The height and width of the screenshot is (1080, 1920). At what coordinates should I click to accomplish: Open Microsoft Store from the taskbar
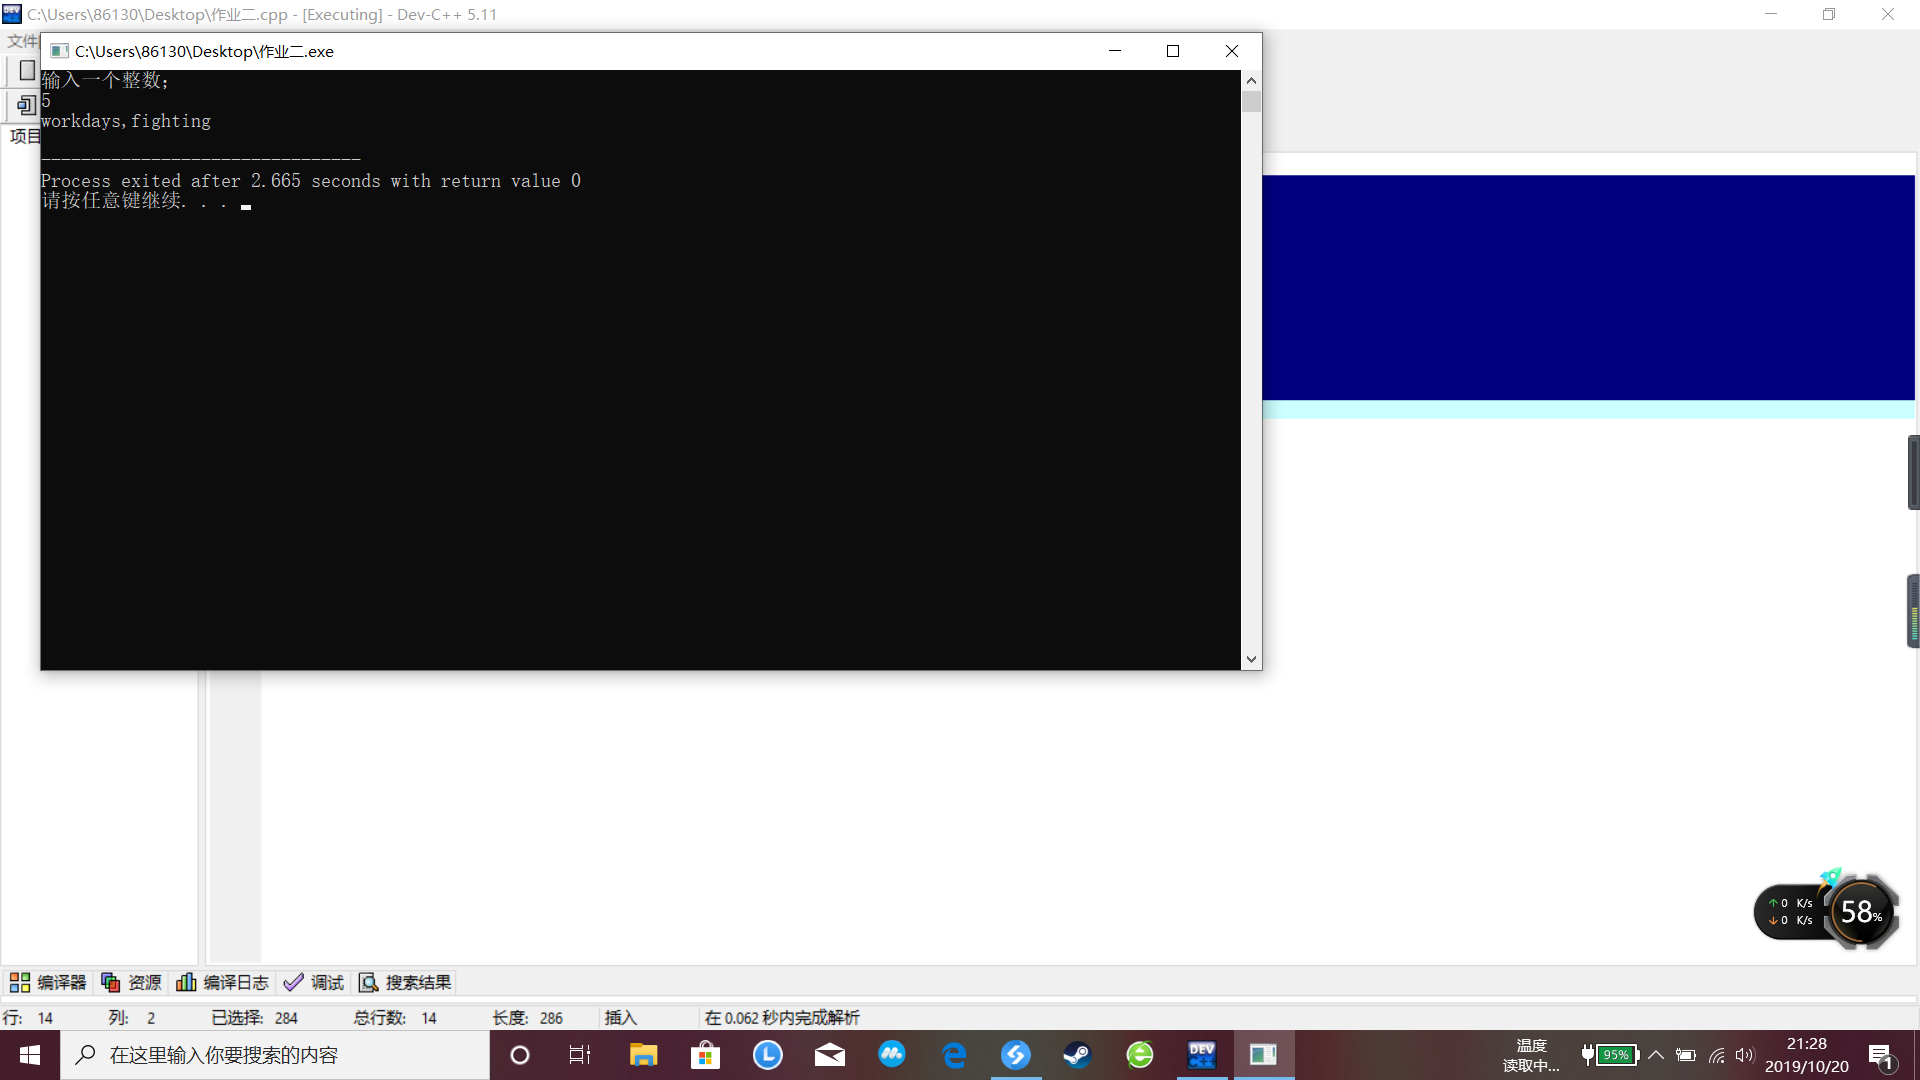click(705, 1055)
